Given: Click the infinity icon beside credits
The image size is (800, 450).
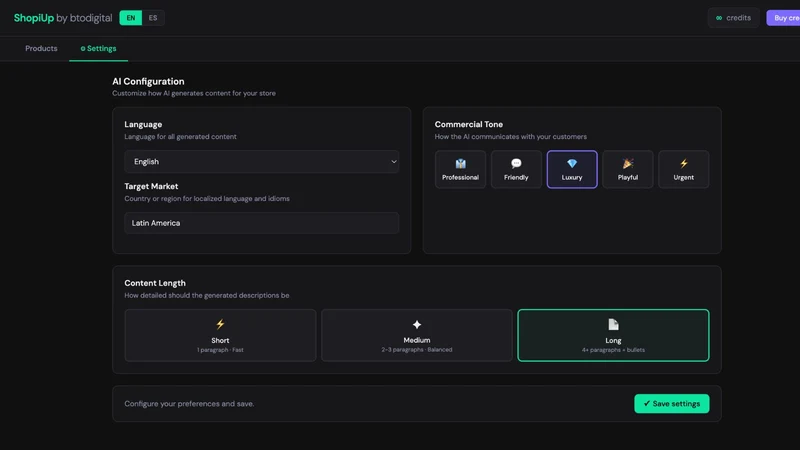Looking at the screenshot, I should point(719,18).
